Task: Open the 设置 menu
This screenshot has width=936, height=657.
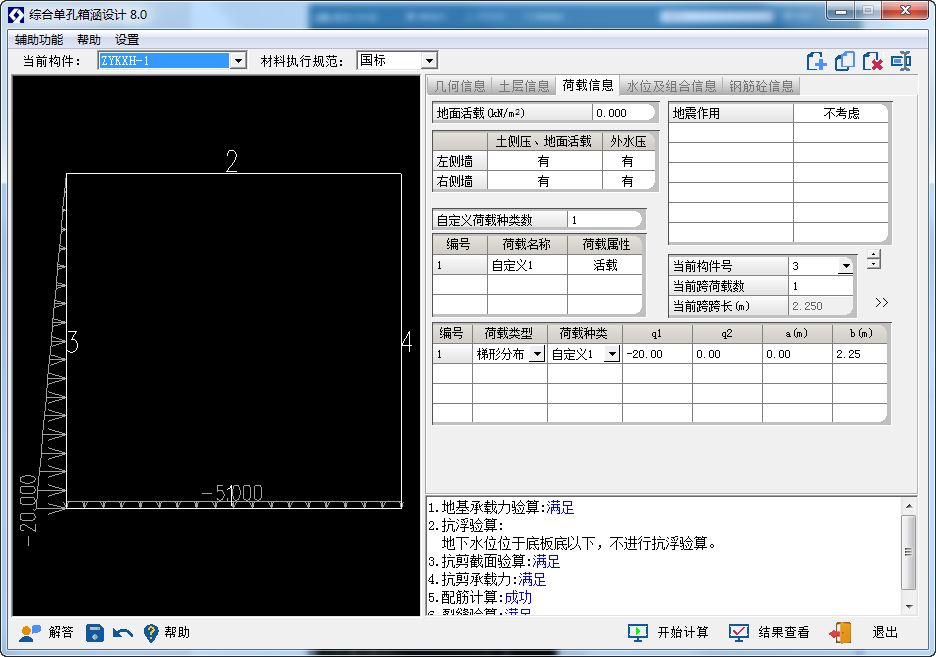Action: tap(127, 40)
